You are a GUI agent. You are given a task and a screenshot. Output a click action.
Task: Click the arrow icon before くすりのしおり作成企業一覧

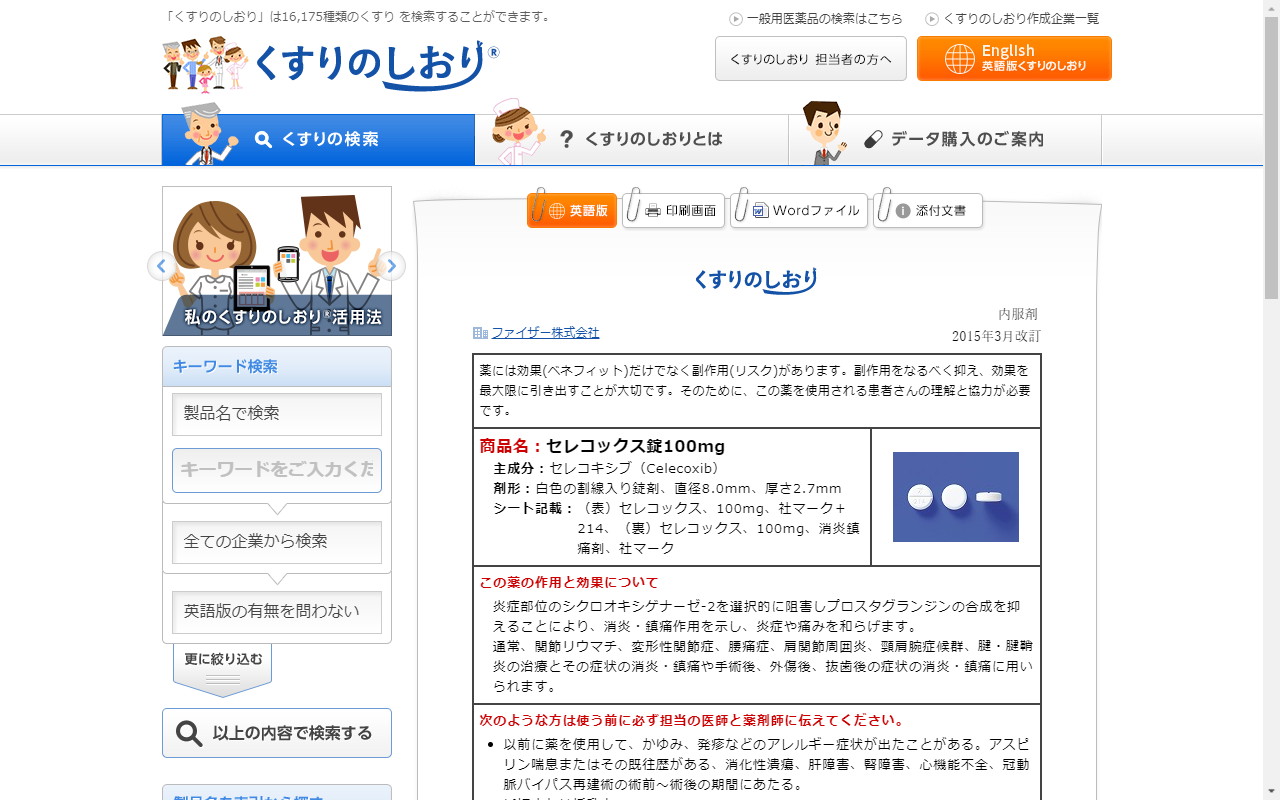[x=932, y=19]
